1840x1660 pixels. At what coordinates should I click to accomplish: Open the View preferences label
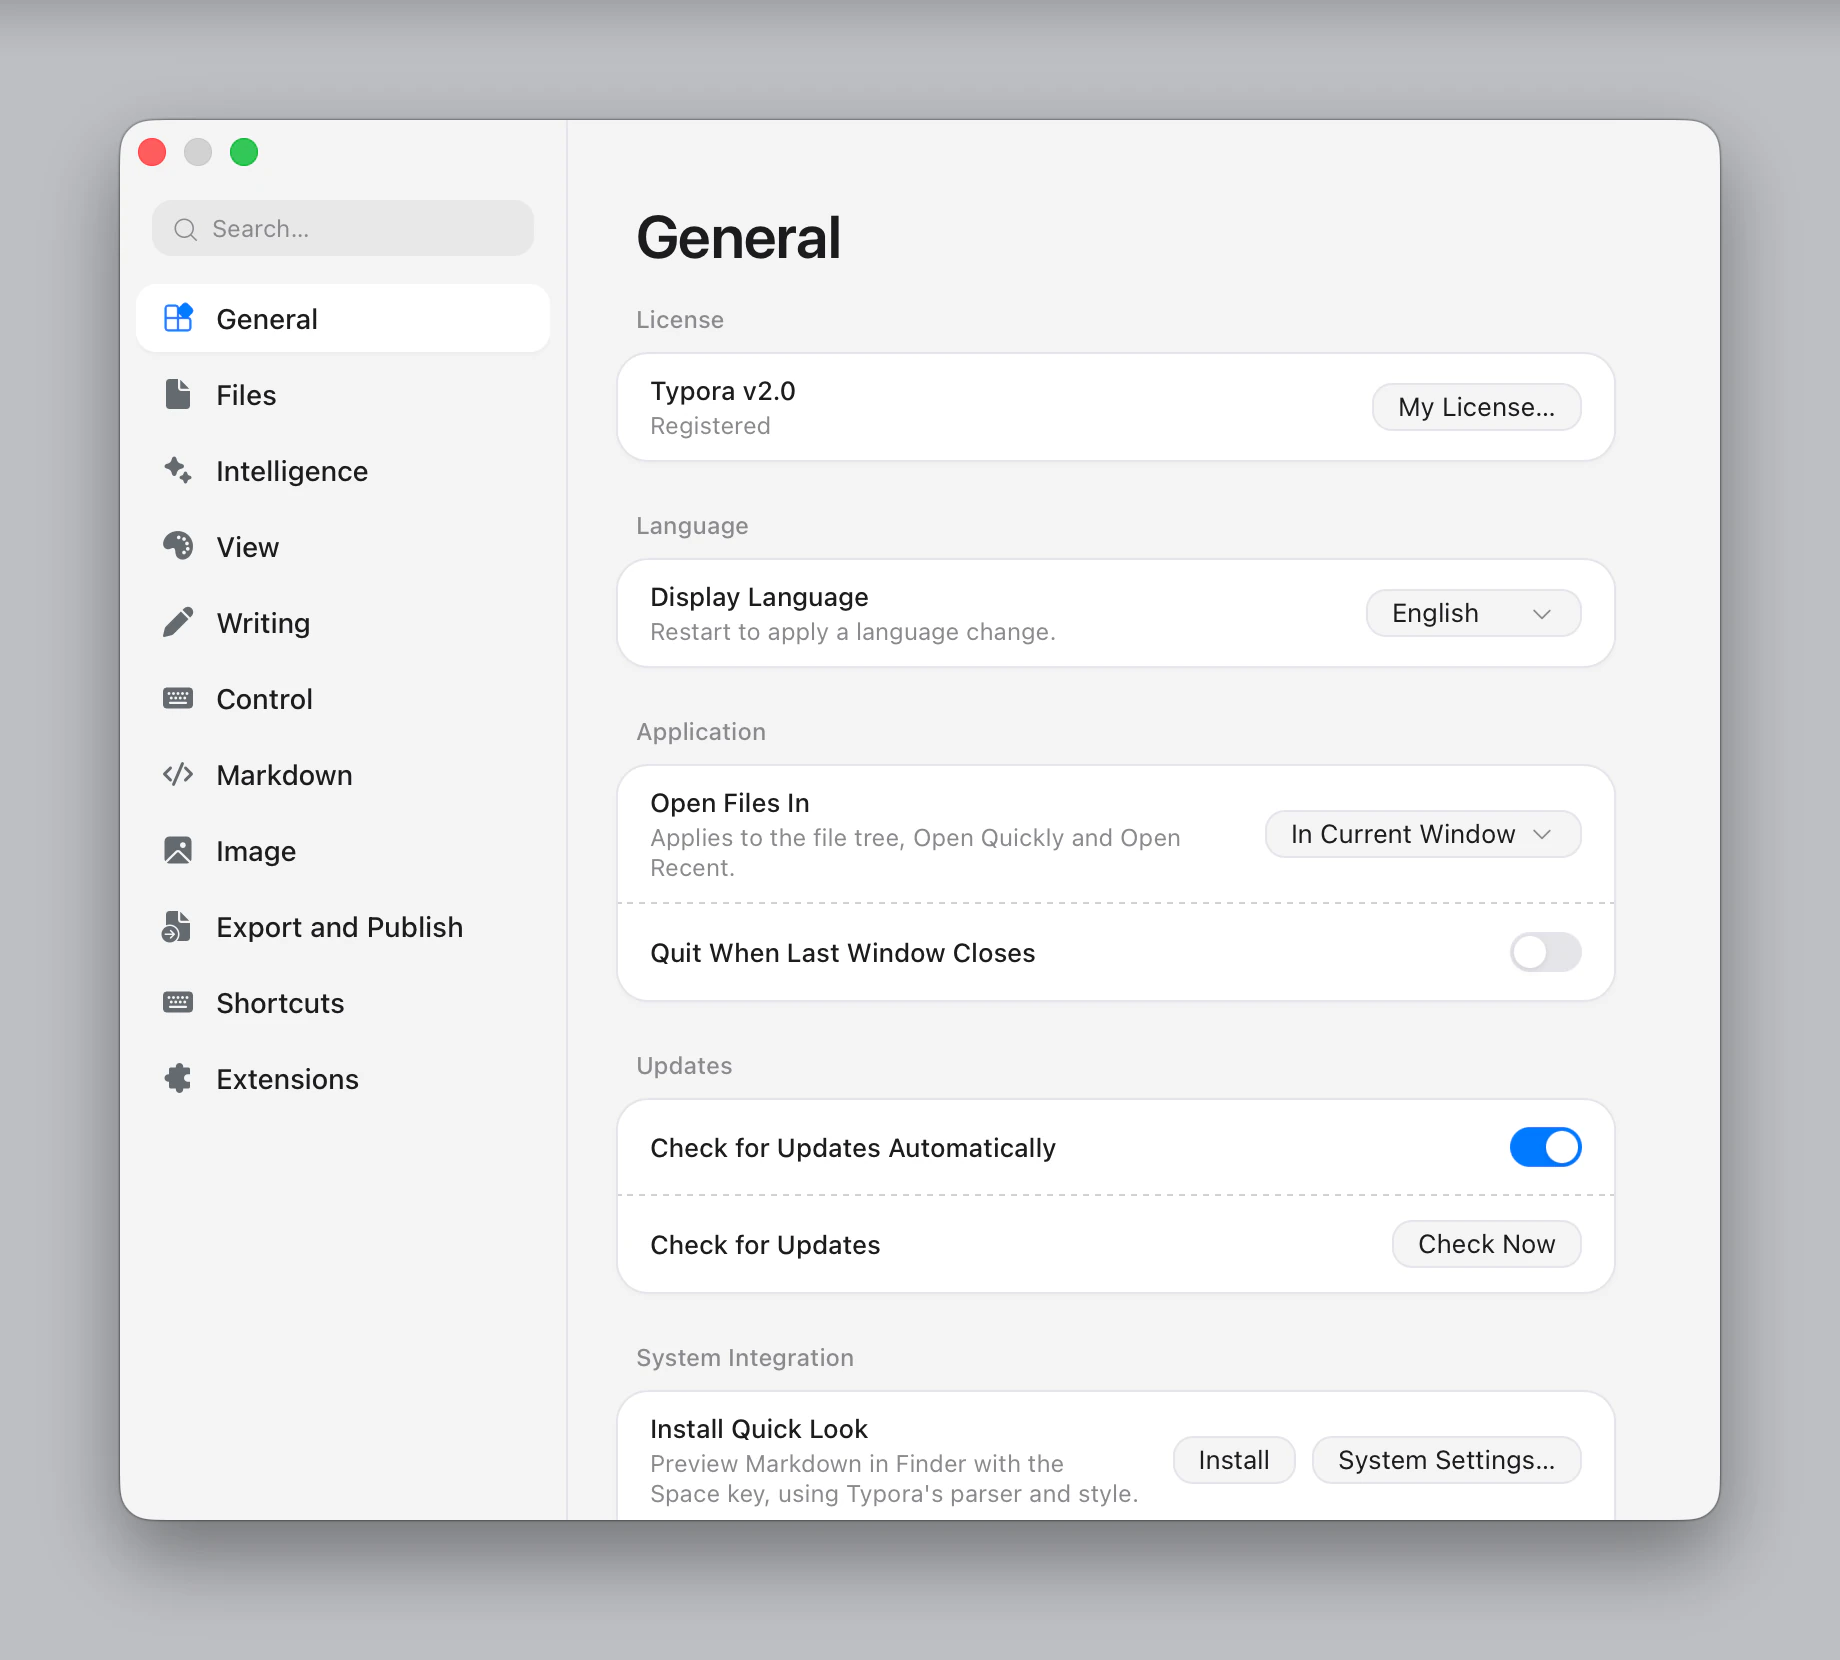pyautogui.click(x=248, y=547)
